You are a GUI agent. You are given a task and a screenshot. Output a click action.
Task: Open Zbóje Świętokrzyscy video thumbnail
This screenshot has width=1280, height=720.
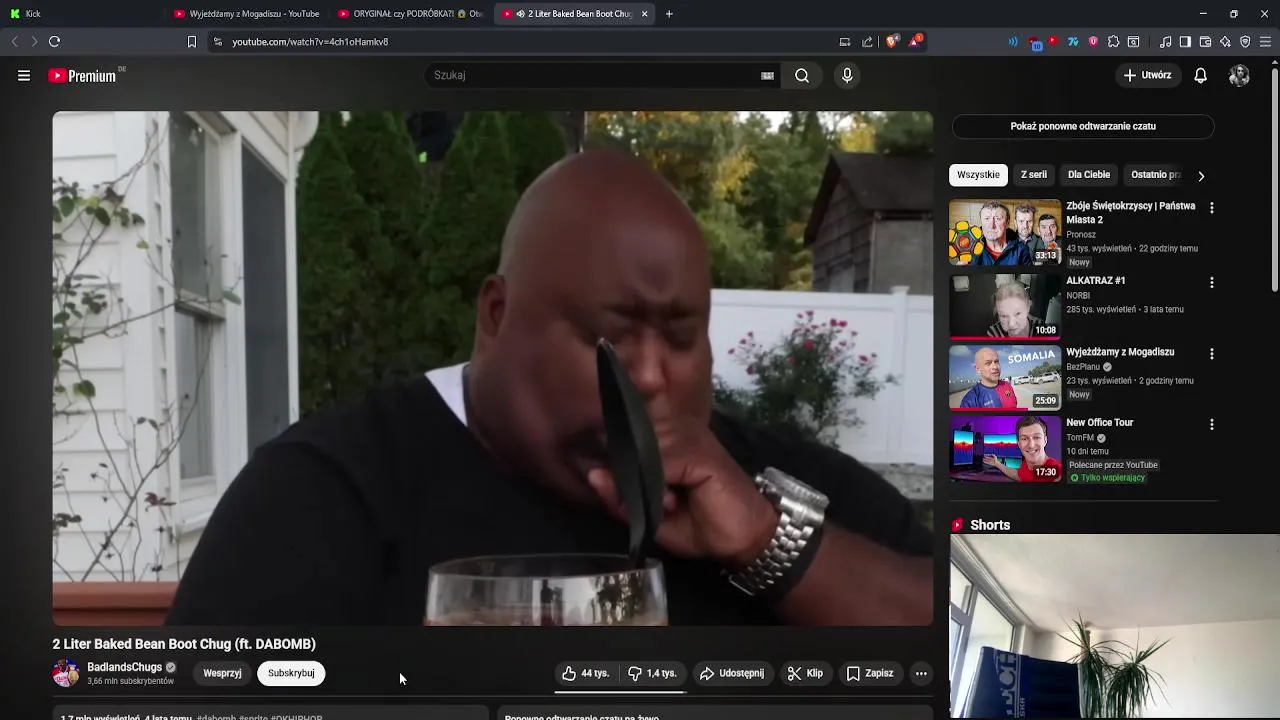point(1005,233)
